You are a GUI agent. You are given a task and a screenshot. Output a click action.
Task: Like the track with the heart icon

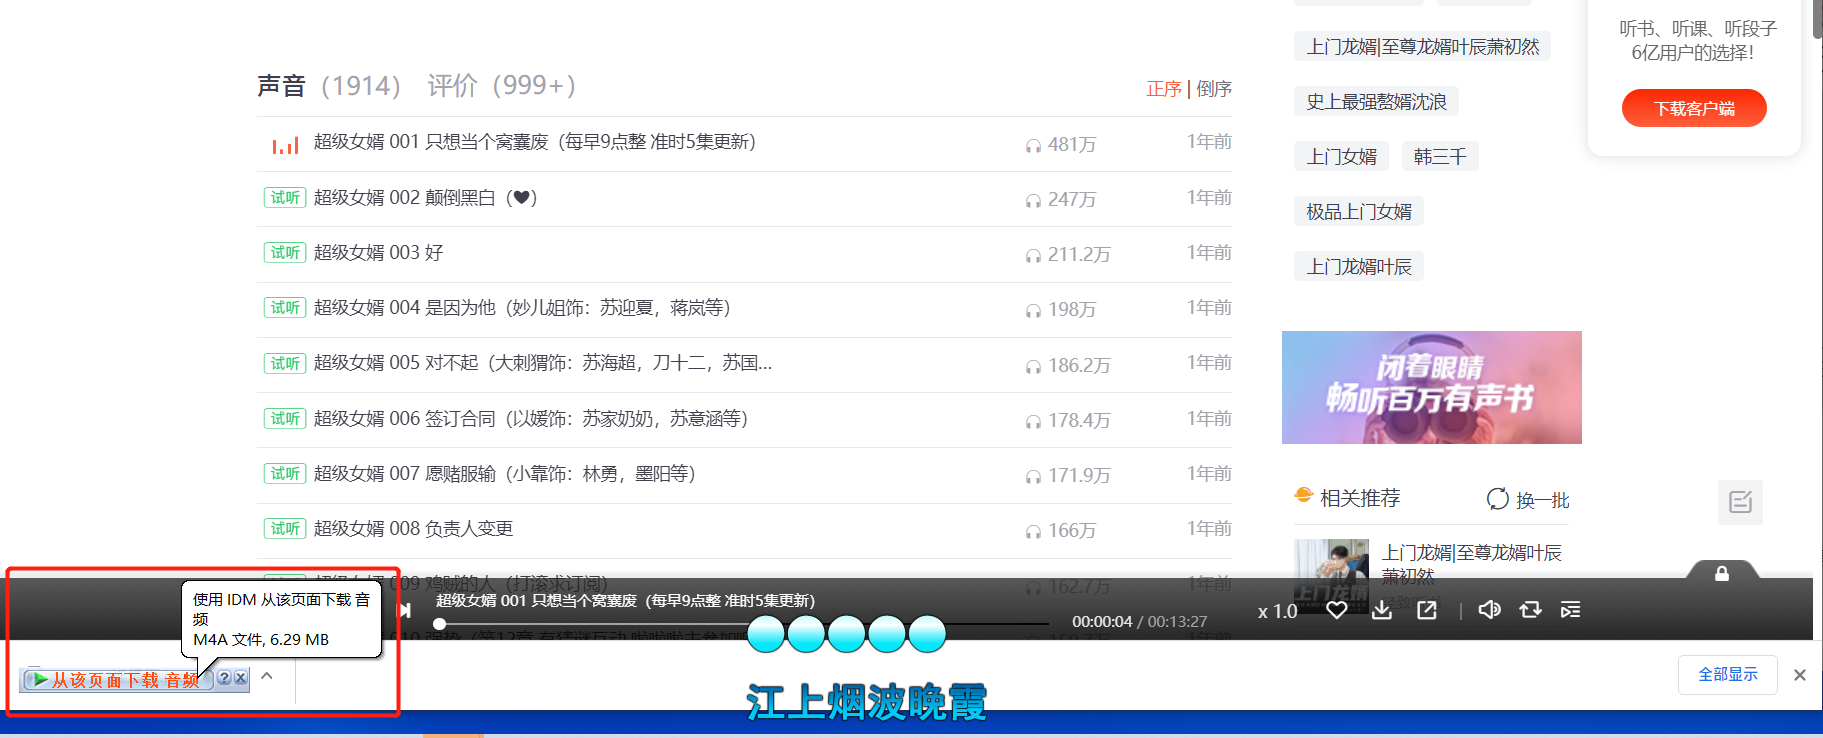1337,610
